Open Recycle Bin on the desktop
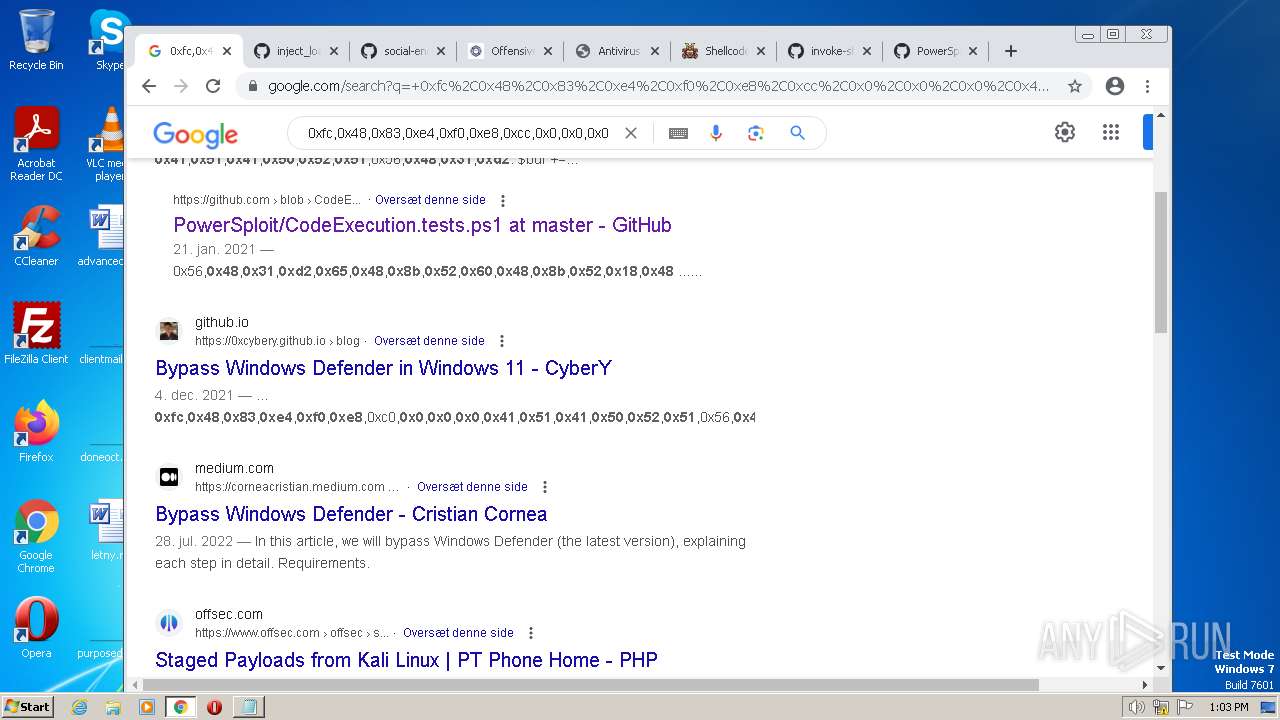Image resolution: width=1280 pixels, height=720 pixels. click(x=36, y=40)
